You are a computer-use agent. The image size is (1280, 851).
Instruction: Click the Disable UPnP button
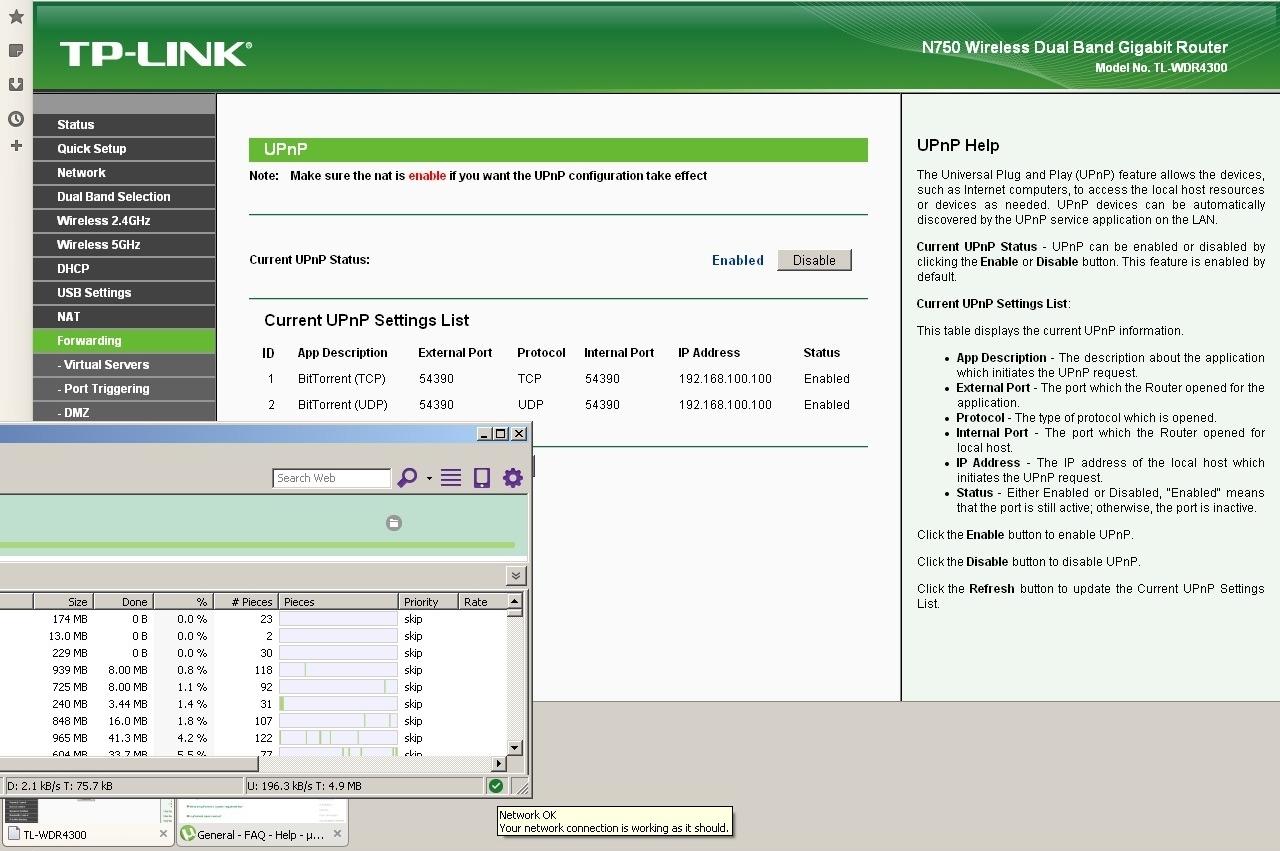(x=814, y=260)
